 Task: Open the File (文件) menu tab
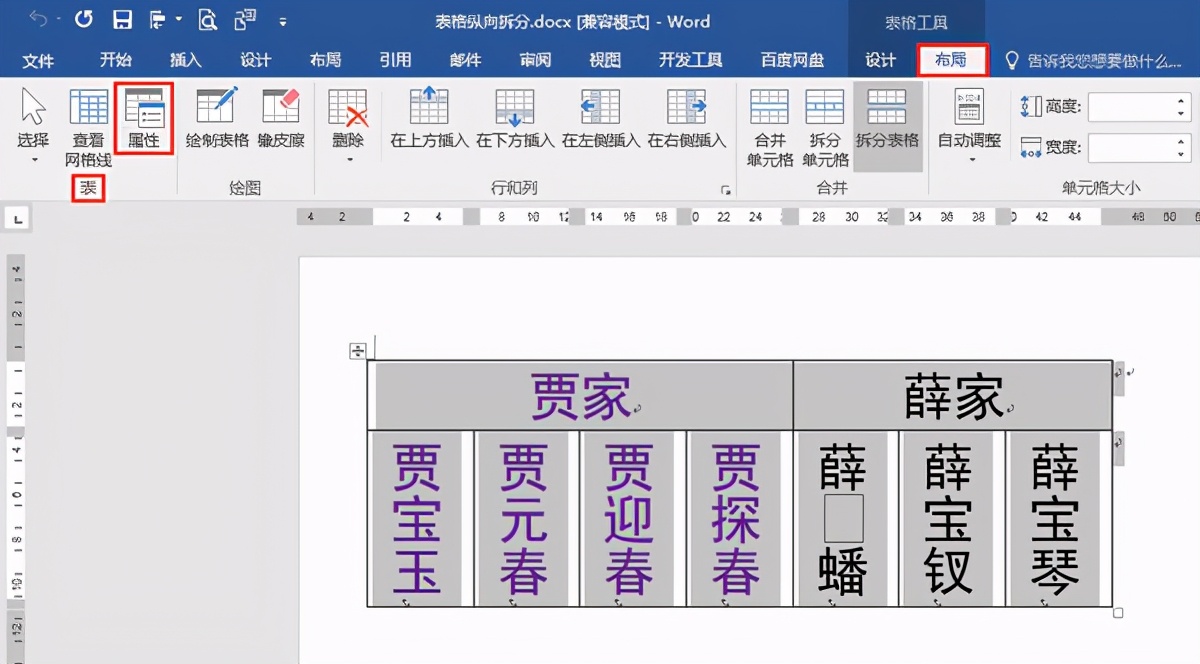coord(38,61)
